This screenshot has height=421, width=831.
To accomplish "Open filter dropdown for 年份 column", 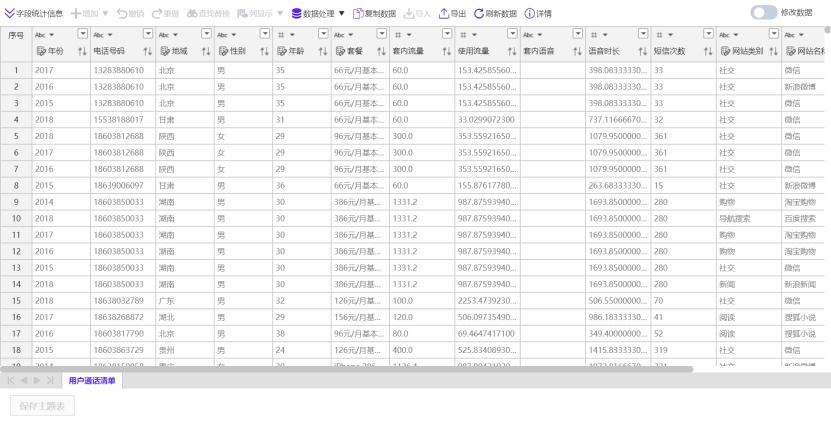I will [82, 34].
